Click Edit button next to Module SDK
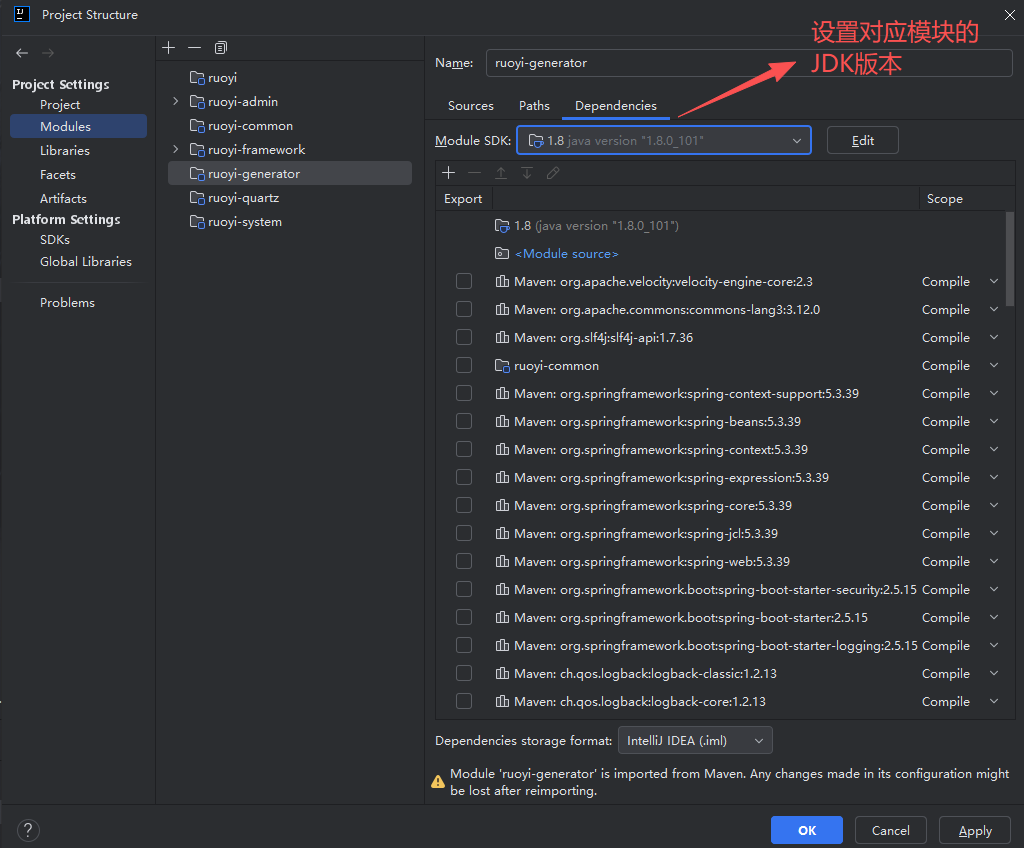This screenshot has height=848, width=1024. click(x=863, y=140)
